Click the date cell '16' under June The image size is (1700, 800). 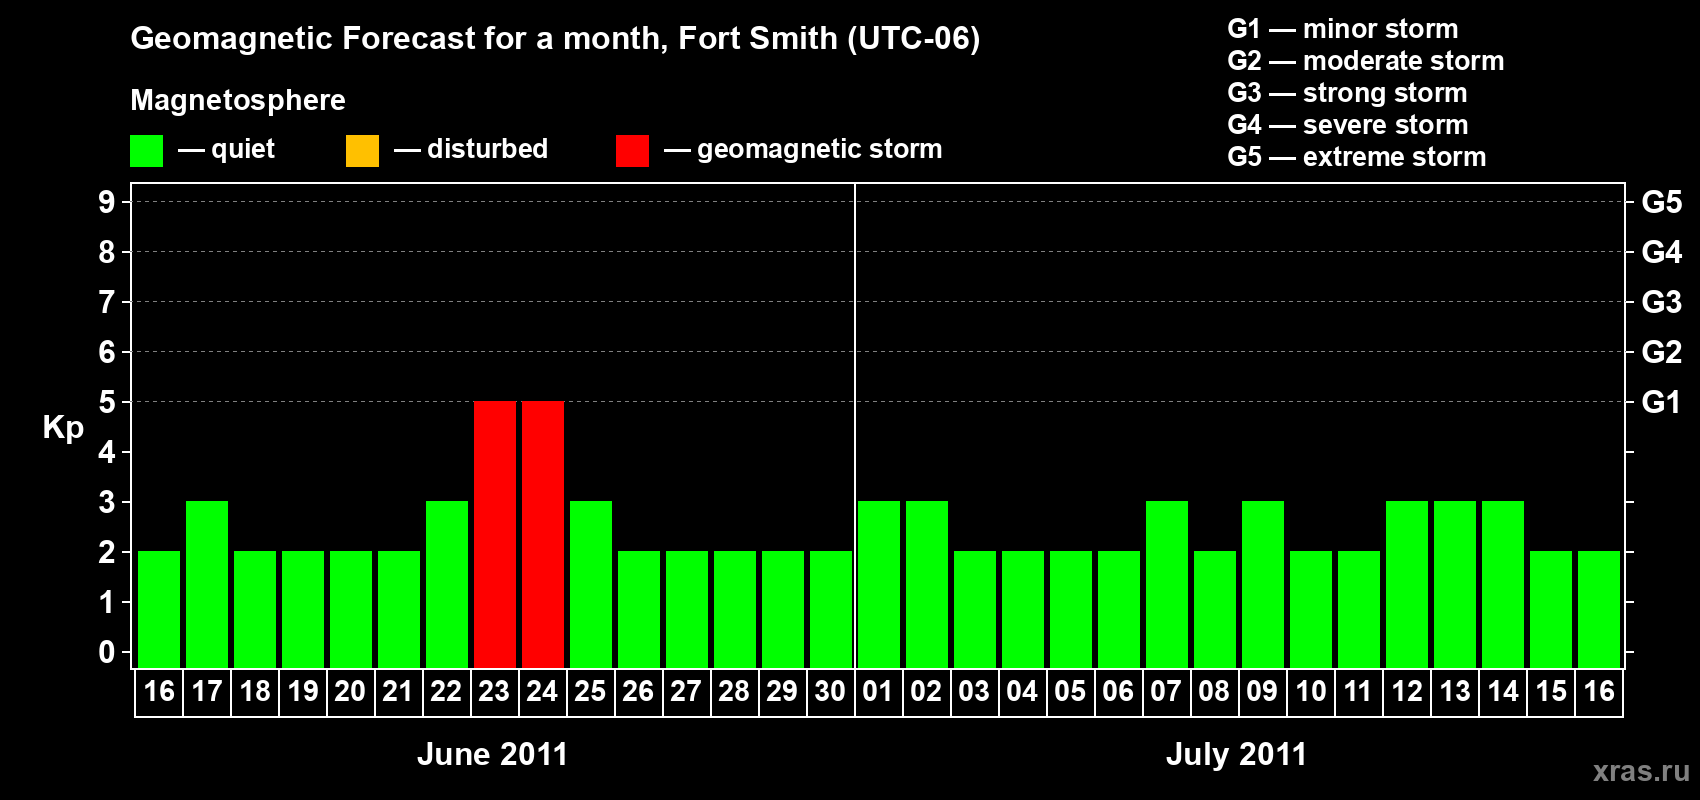pyautogui.click(x=159, y=692)
